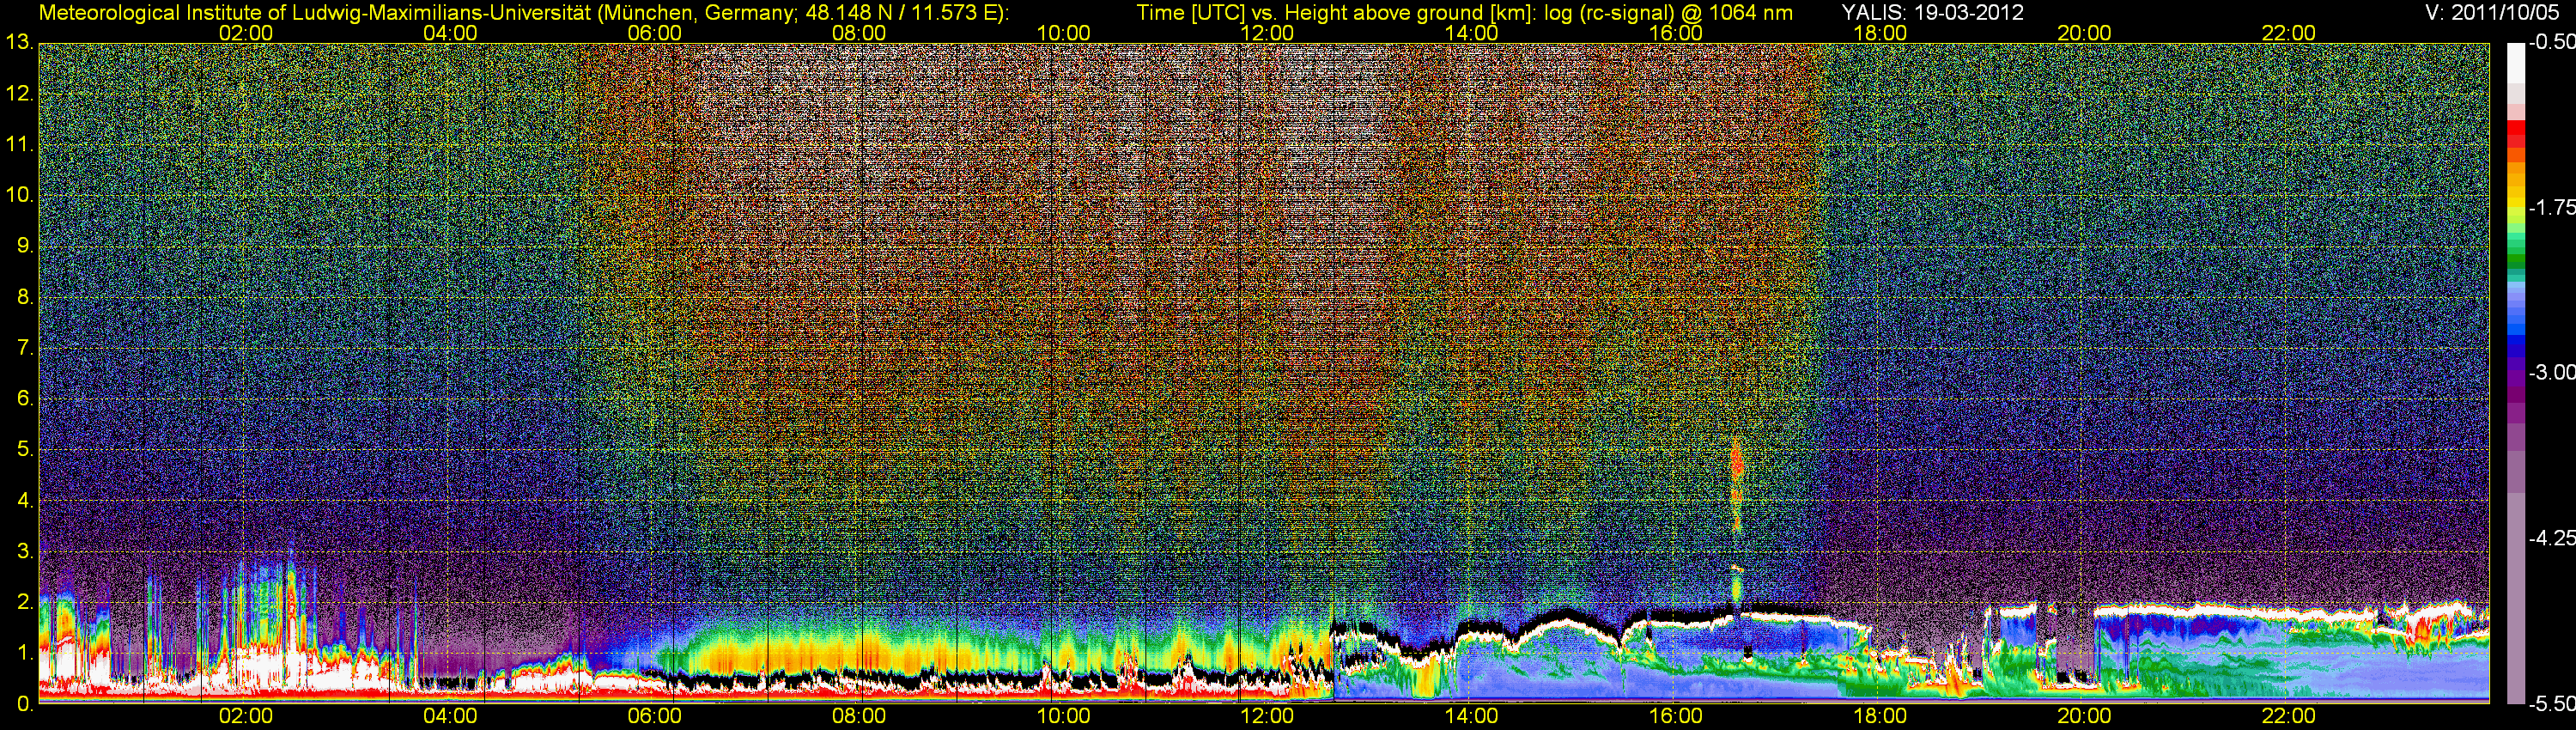Screen dimensions: 2576x730
Task: Select the 14:00 label on the top time axis
Action: (x=1471, y=33)
